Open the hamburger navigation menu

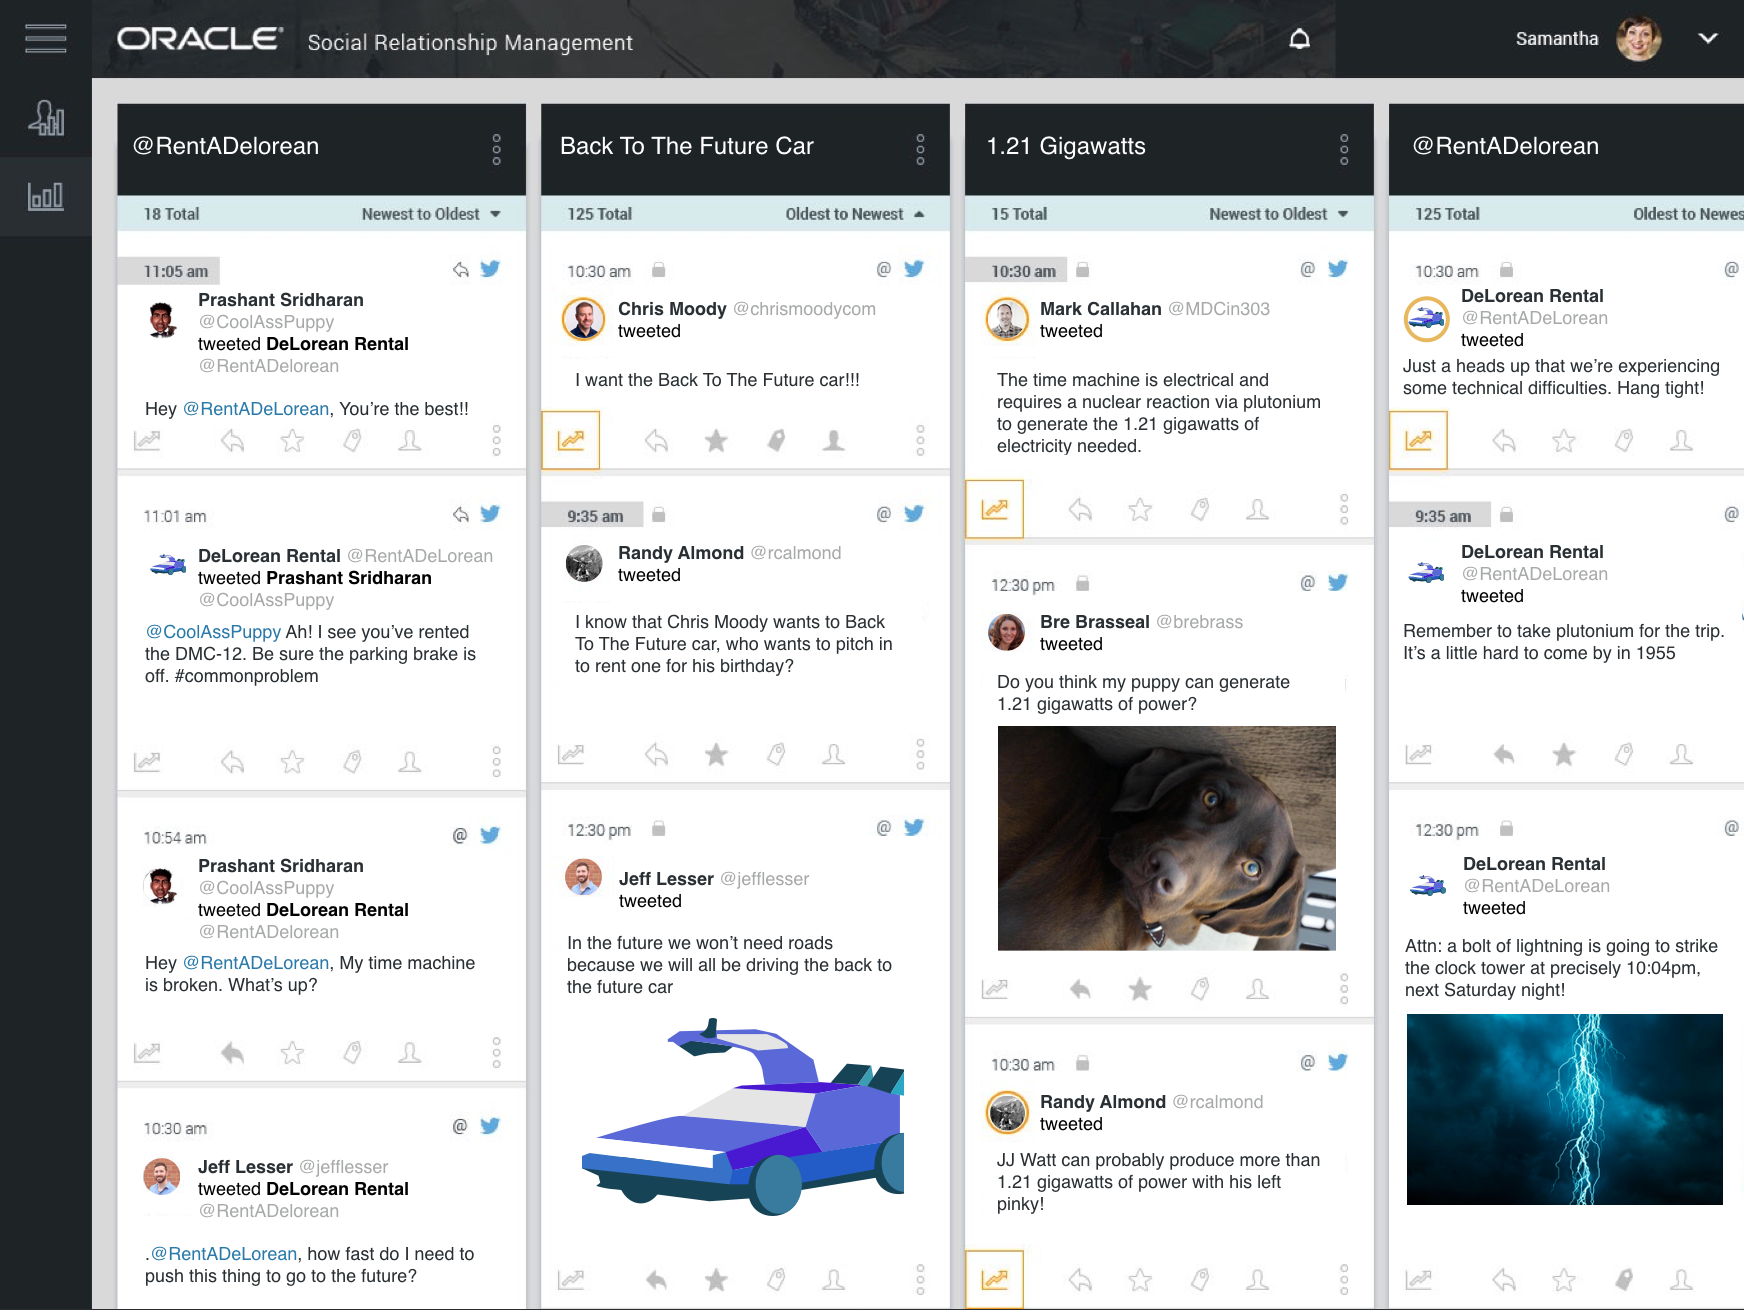[x=46, y=38]
